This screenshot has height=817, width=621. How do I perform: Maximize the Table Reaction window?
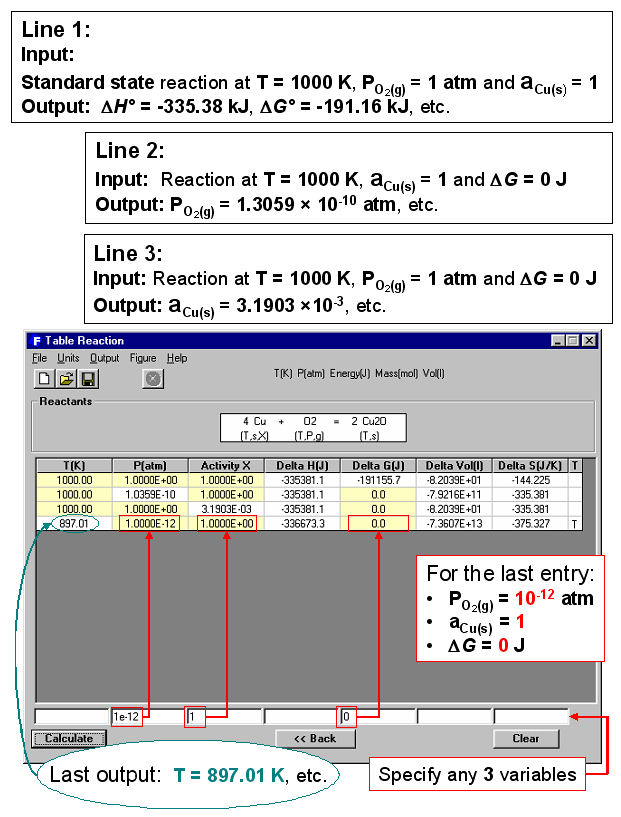[x=574, y=341]
